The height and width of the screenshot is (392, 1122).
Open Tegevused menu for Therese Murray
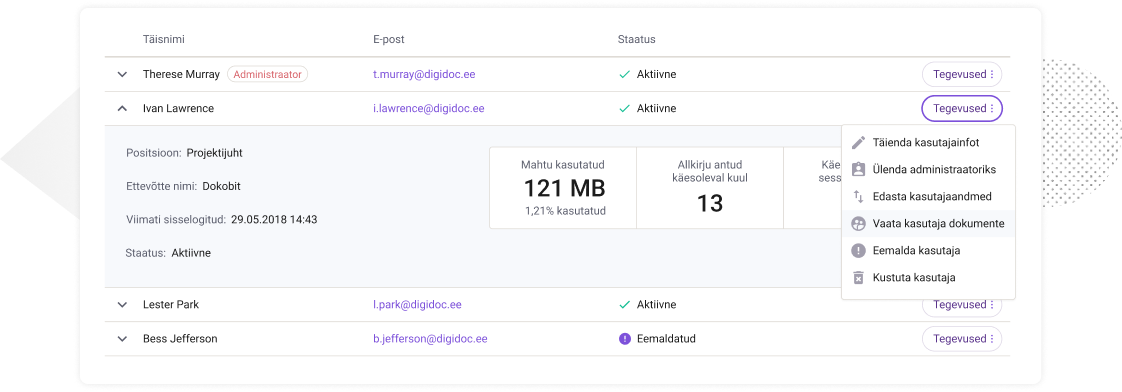coord(962,74)
